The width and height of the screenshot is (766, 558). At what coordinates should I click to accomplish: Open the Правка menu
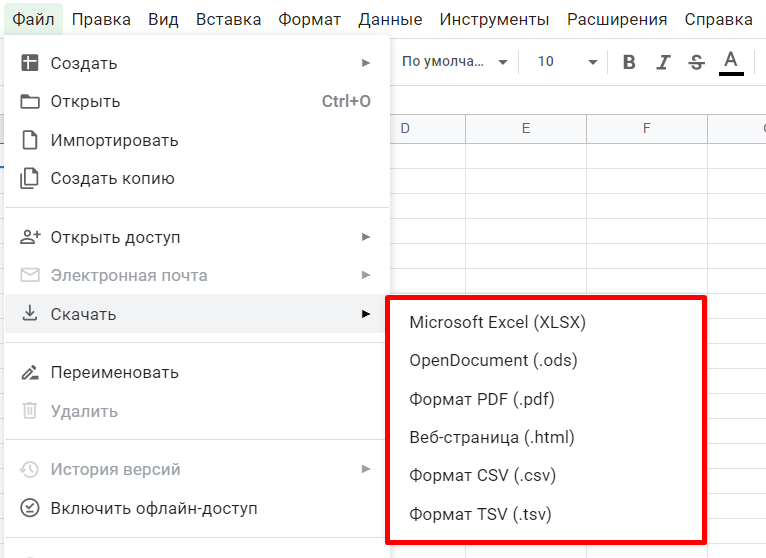pos(101,20)
